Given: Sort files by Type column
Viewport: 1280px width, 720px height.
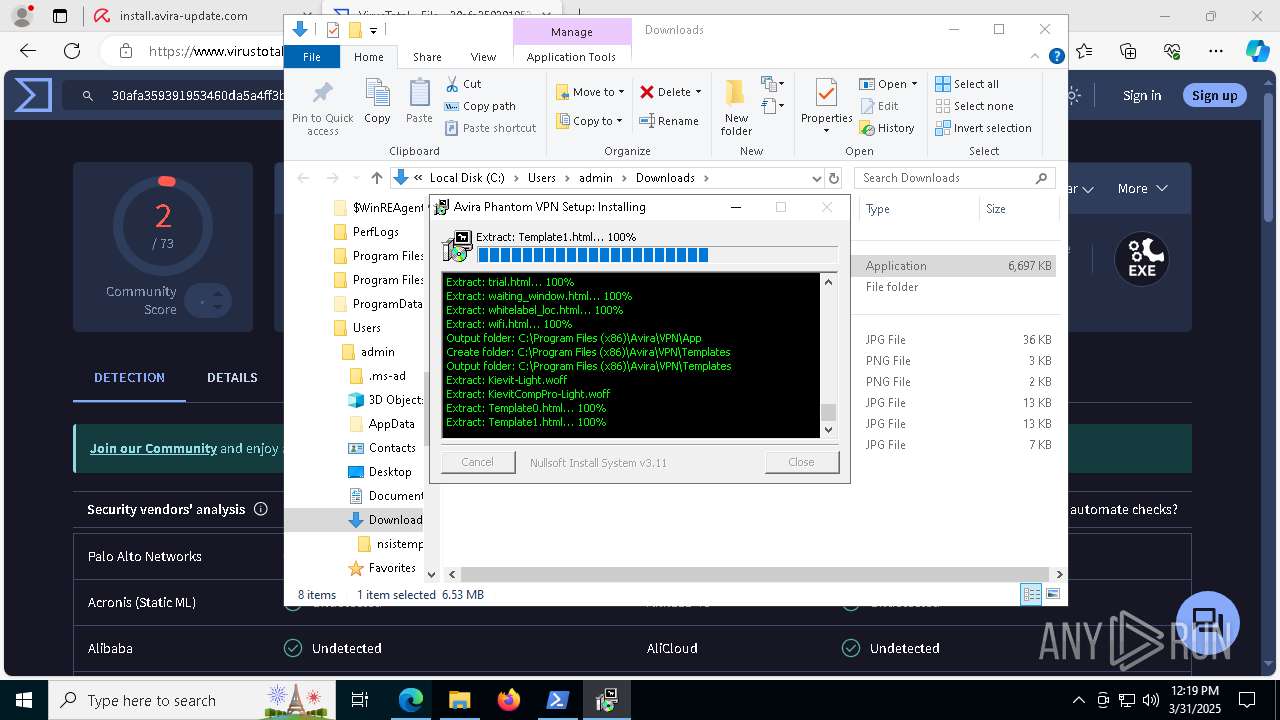Looking at the screenshot, I should [x=918, y=209].
